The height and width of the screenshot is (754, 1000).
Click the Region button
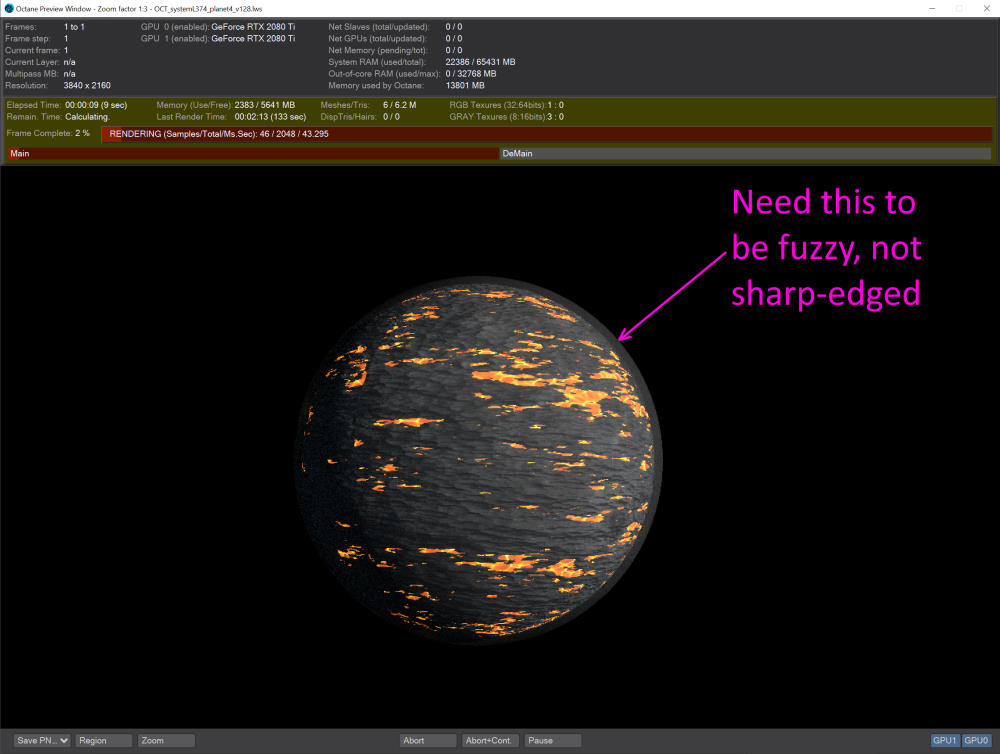point(104,741)
